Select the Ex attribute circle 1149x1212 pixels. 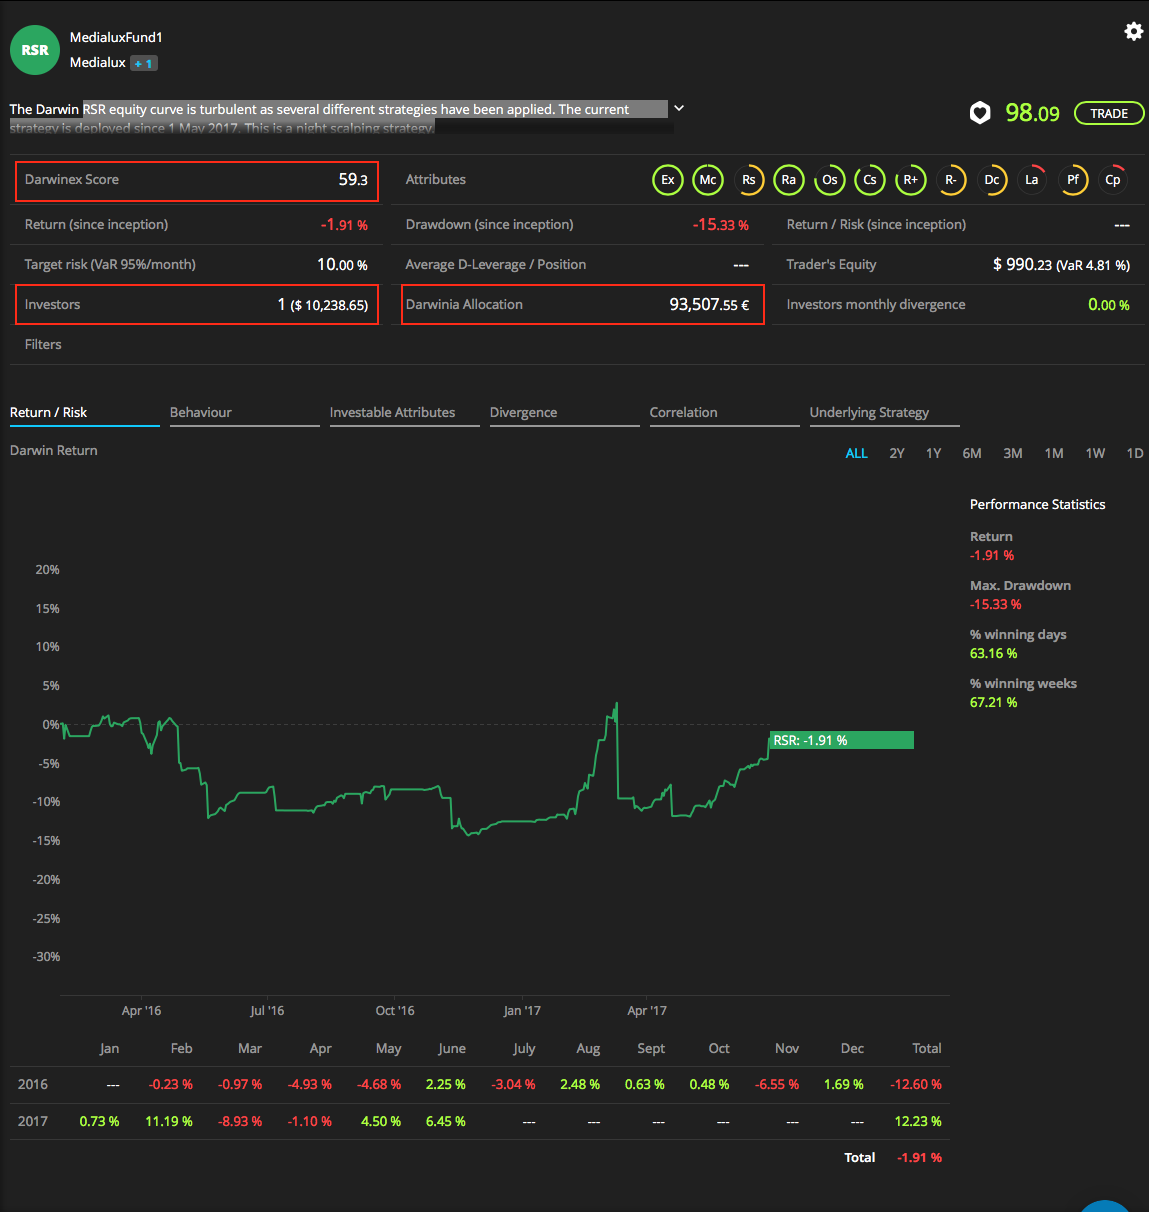click(667, 180)
